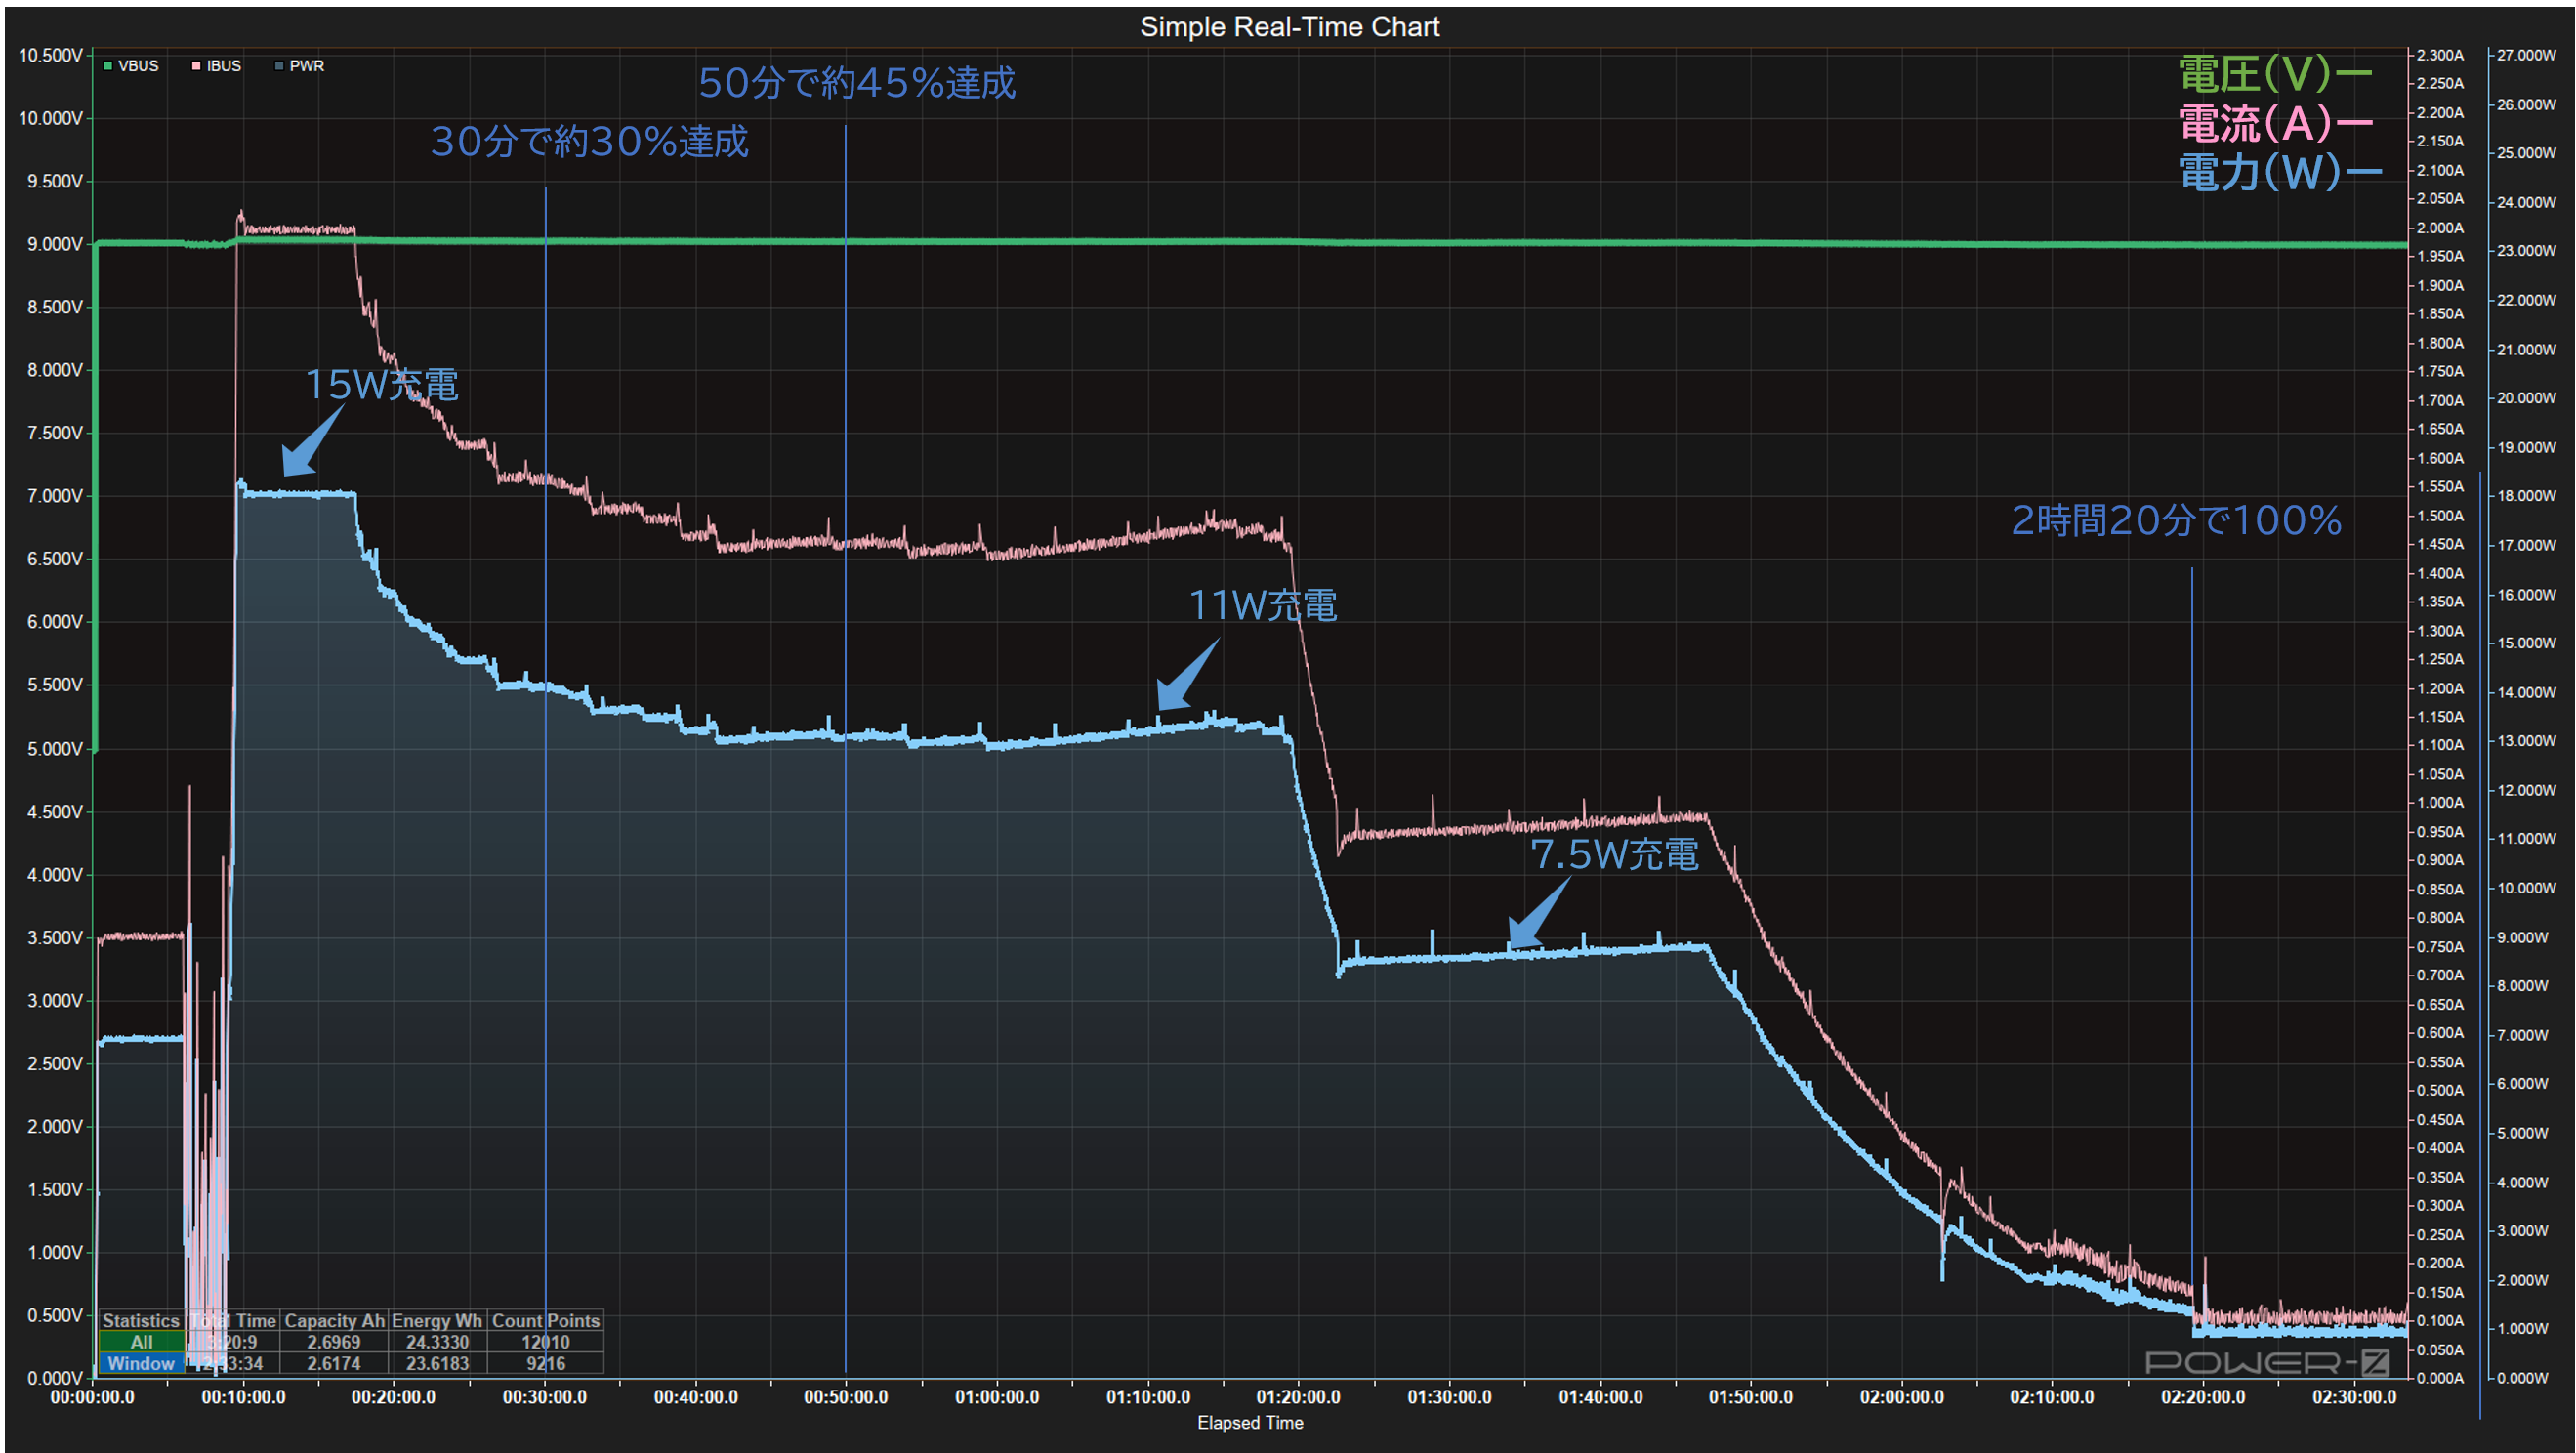Toggle the PWR series label in legend
Image resolution: width=2576 pixels, height=1453 pixels.
pyautogui.click(x=306, y=66)
